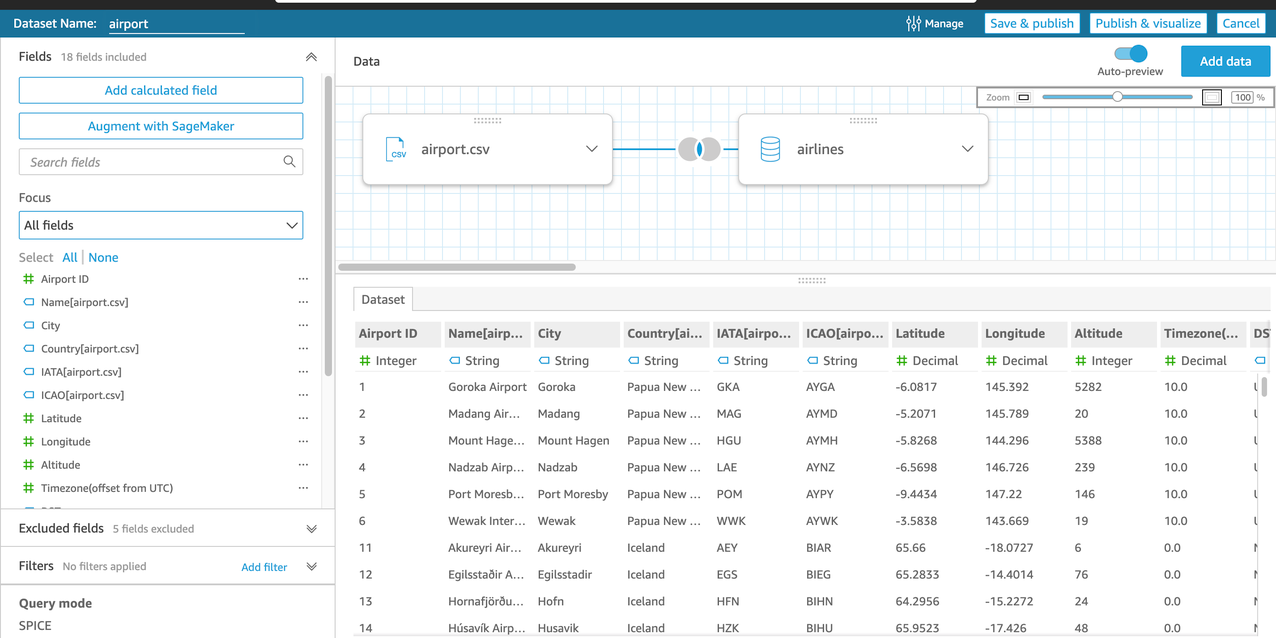Click the zoom to fit icon beside slider
This screenshot has height=638, width=1276.
pos(1212,97)
